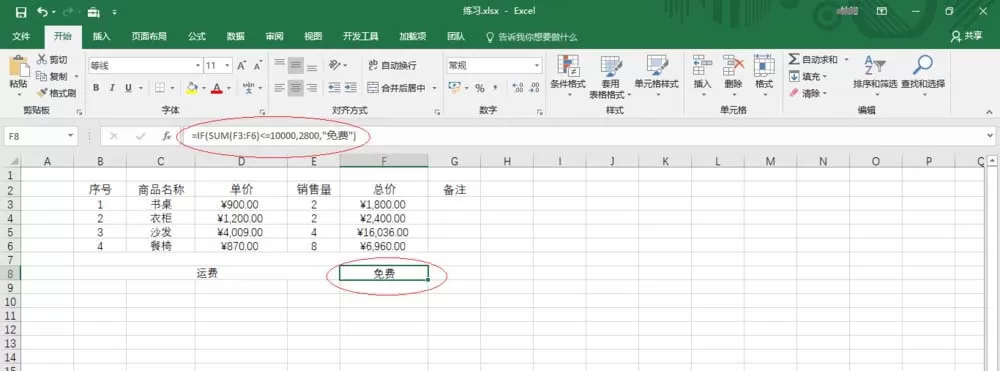
Task: Click the Save icon in title bar
Action: [20, 11]
